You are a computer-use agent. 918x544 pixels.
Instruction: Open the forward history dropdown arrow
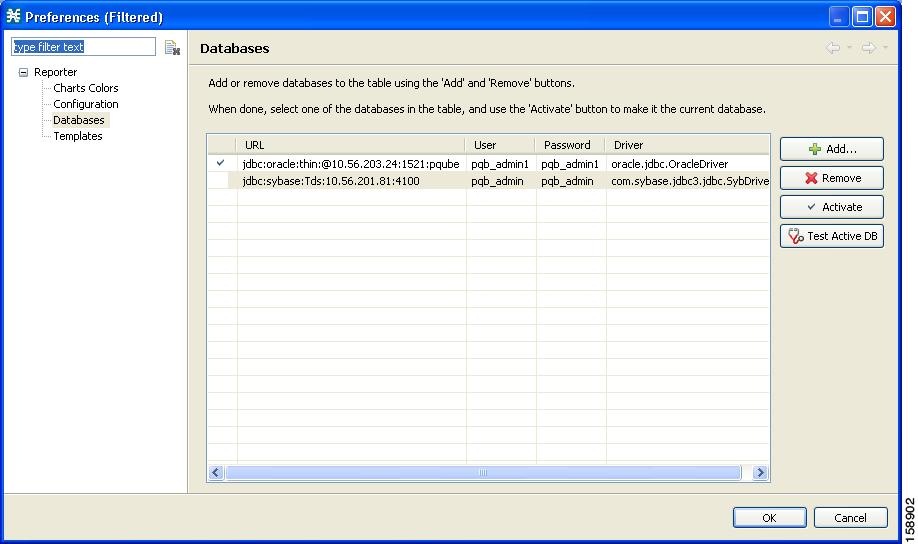[x=885, y=47]
